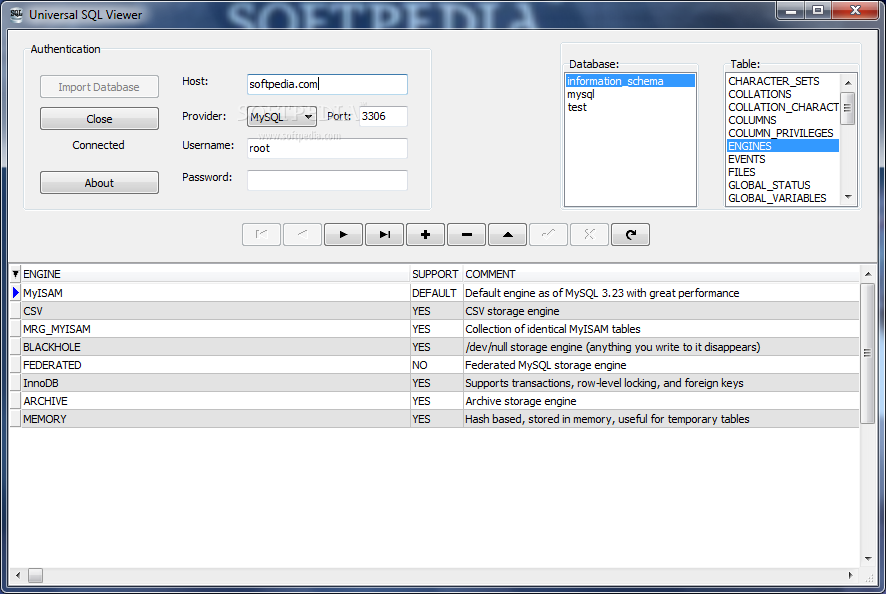Click grid horizontal scrollbar right arrow
This screenshot has width=886, height=594.
click(850, 575)
